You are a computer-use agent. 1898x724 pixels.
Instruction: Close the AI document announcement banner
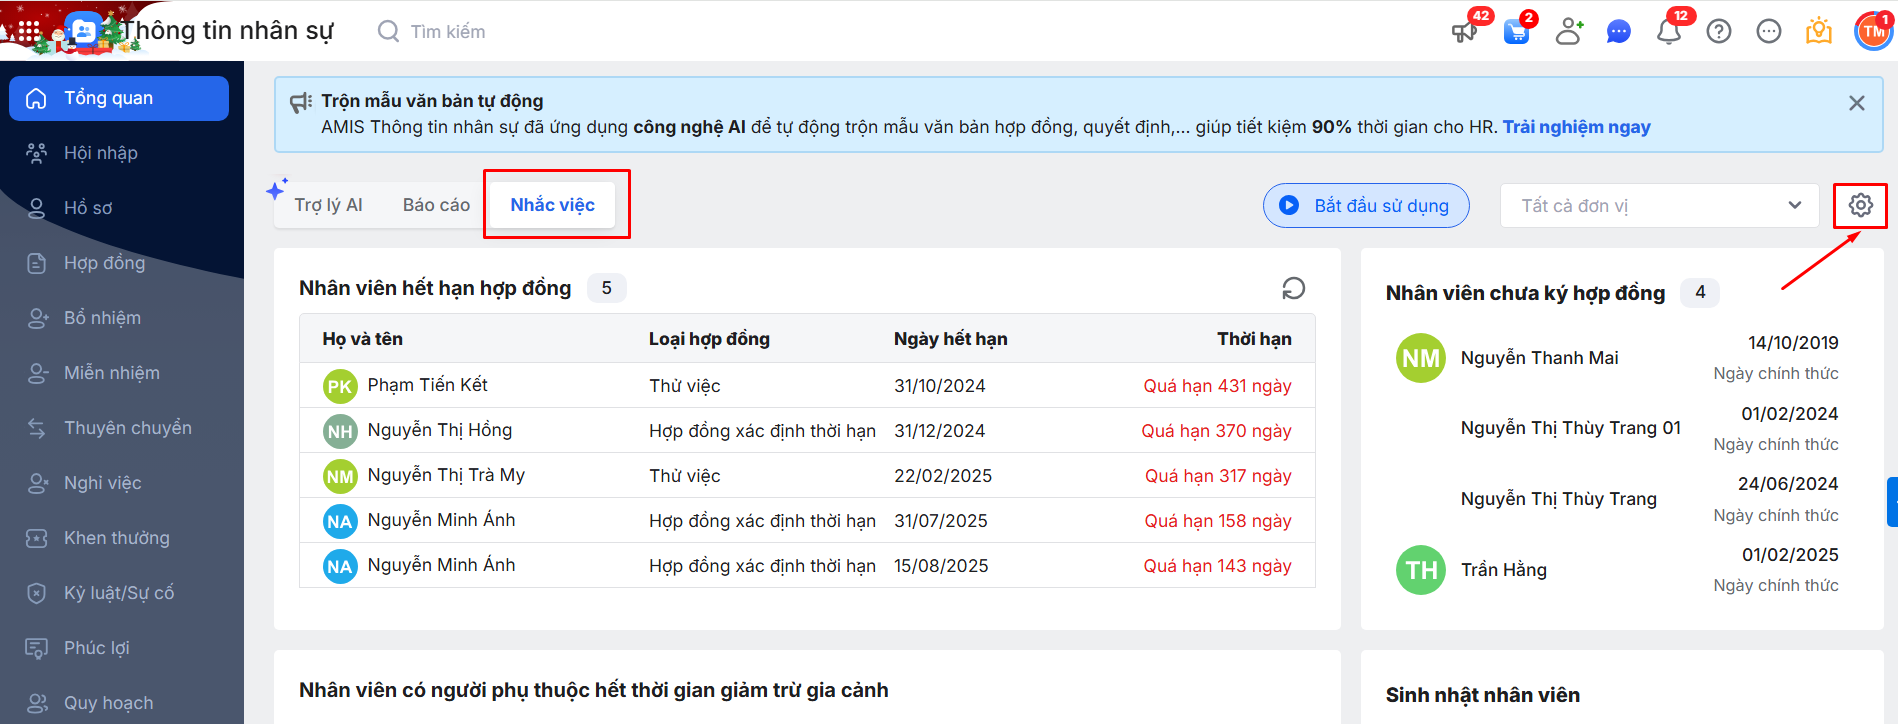[x=1856, y=103]
